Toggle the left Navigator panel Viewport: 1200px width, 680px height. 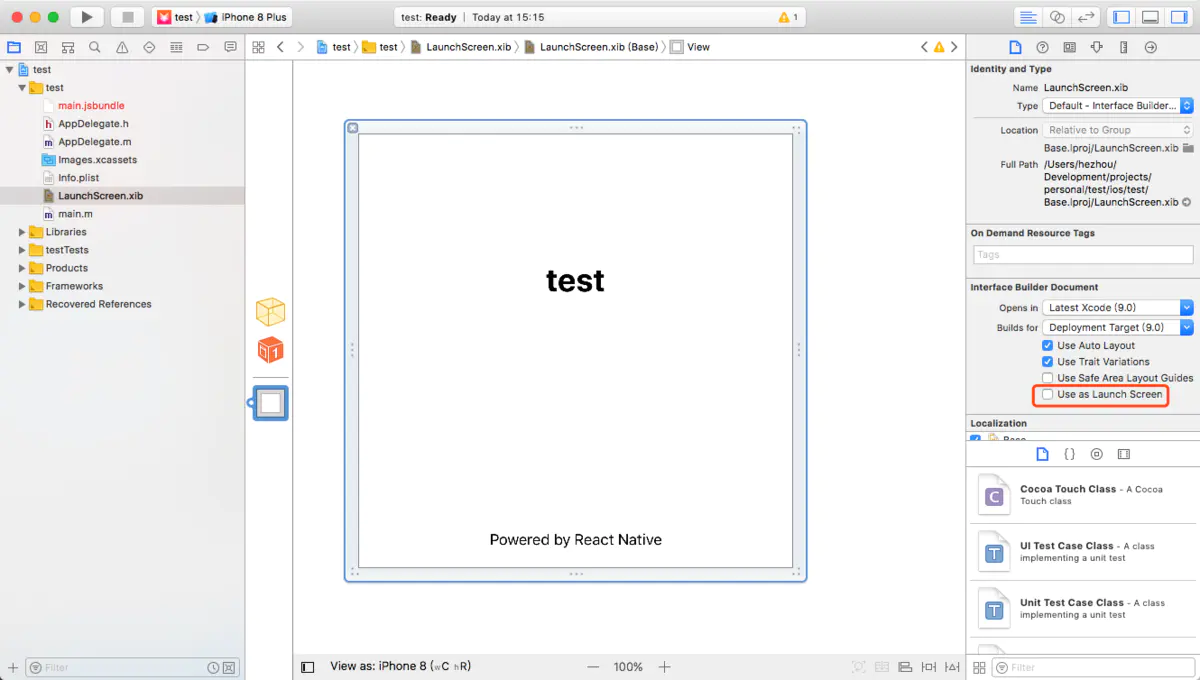pos(1122,17)
